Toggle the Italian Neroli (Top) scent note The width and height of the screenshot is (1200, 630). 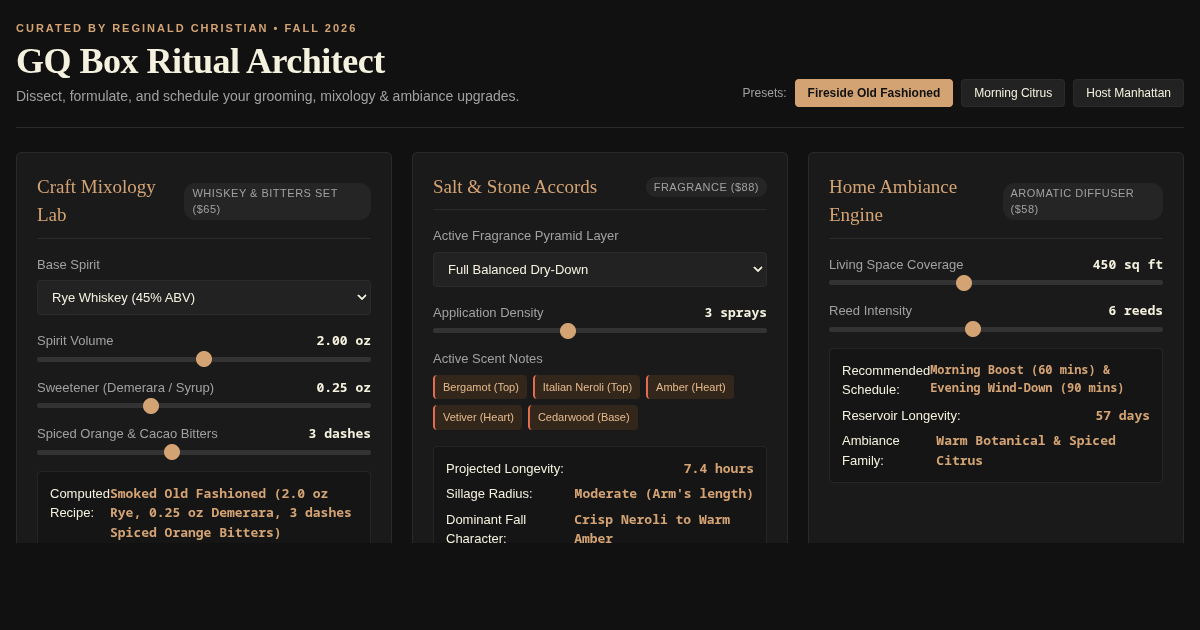(587, 387)
